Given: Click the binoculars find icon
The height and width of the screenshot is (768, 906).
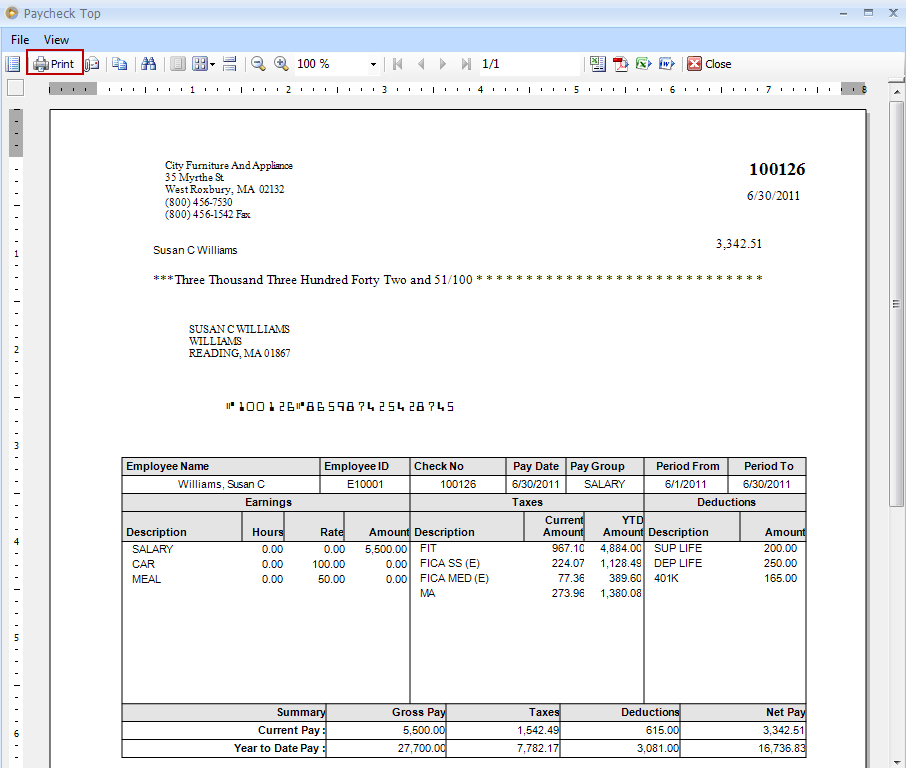Looking at the screenshot, I should pos(148,64).
